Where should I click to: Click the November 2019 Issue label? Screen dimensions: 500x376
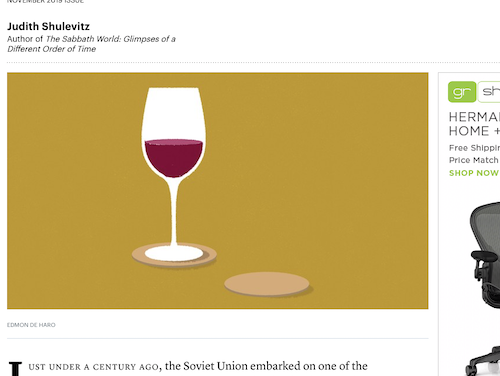pos(45,1)
